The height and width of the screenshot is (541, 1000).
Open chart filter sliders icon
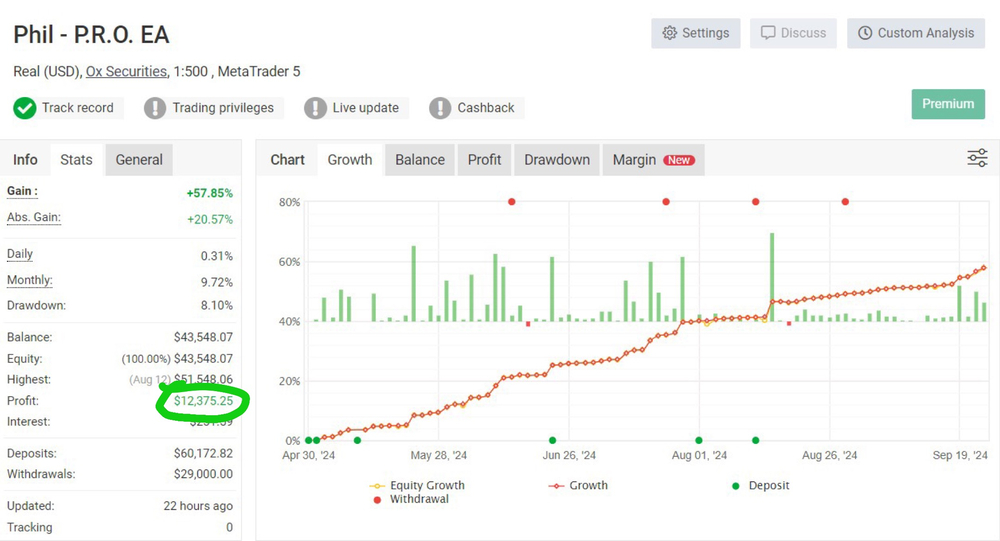point(977,158)
